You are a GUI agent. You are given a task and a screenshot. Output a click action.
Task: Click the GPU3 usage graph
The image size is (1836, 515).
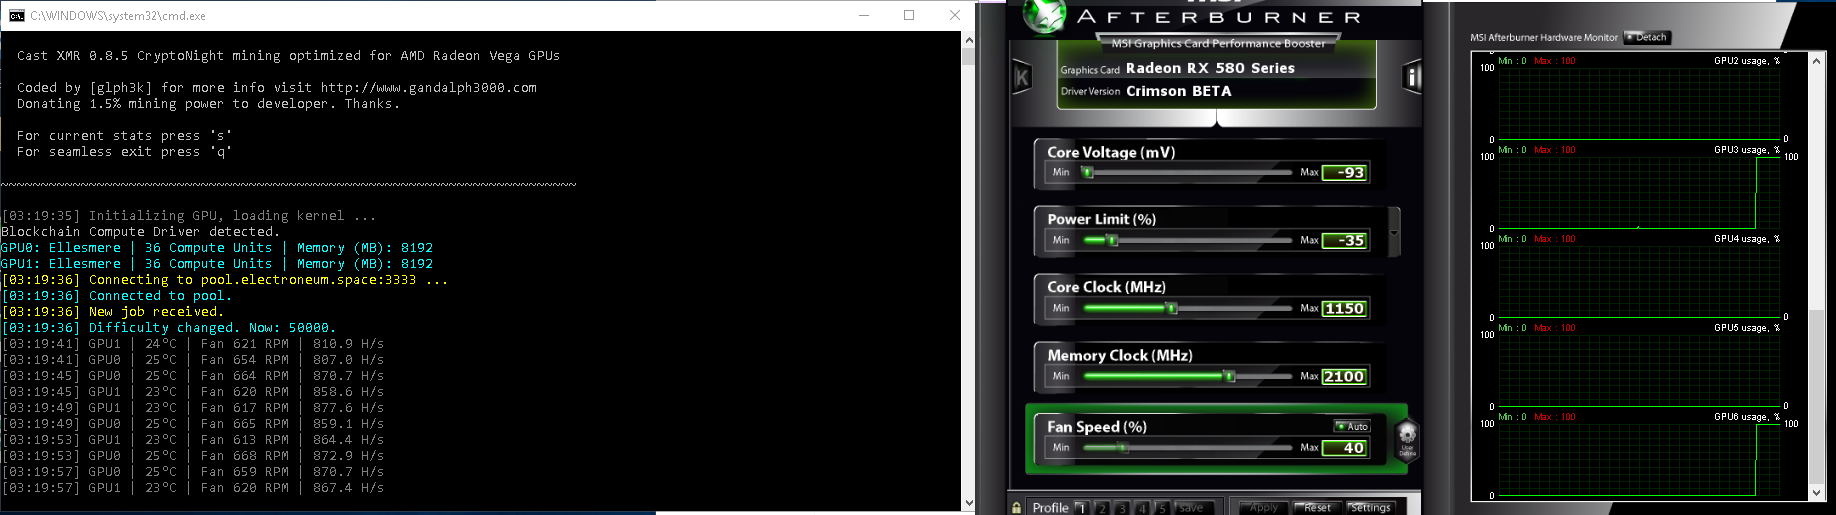click(x=1639, y=192)
